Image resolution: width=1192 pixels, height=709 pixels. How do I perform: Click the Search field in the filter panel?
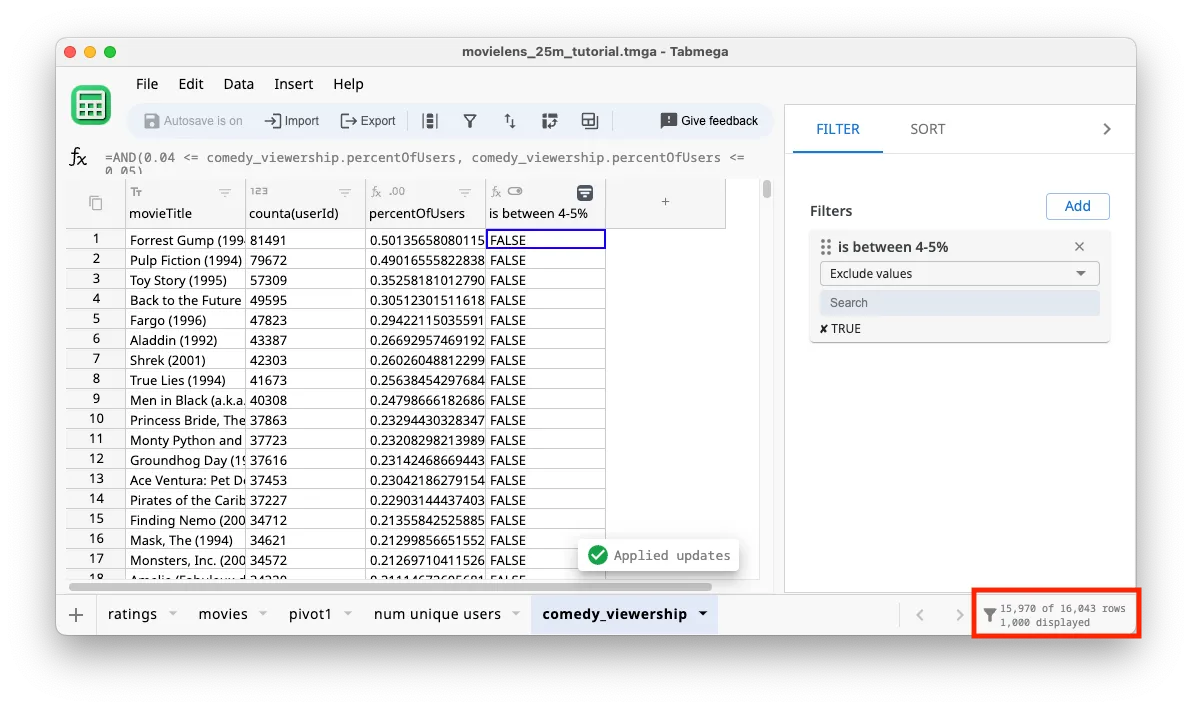click(x=959, y=302)
